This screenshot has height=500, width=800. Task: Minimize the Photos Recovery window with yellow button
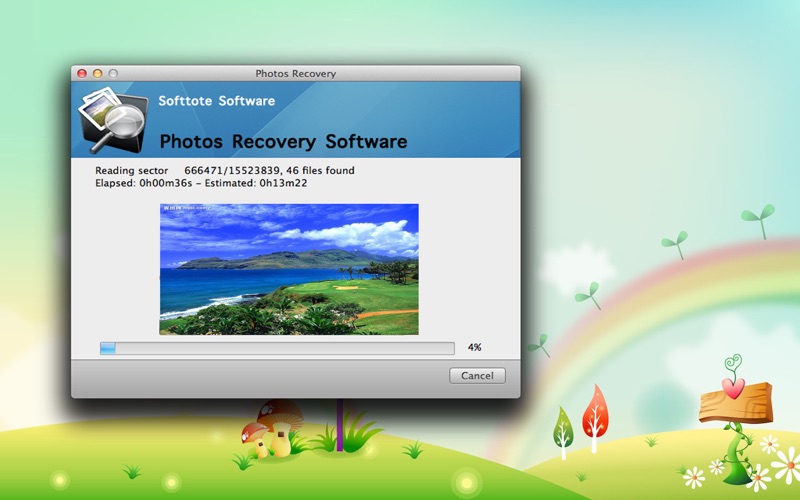(x=97, y=73)
